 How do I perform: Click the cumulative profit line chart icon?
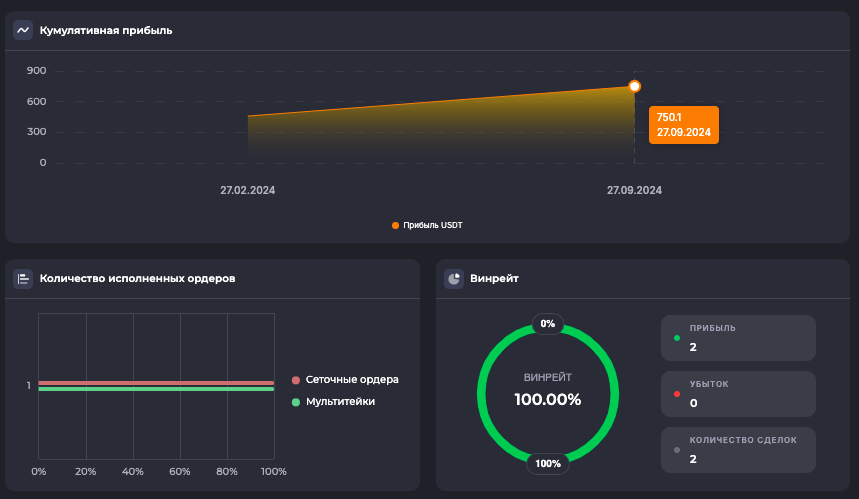23,30
